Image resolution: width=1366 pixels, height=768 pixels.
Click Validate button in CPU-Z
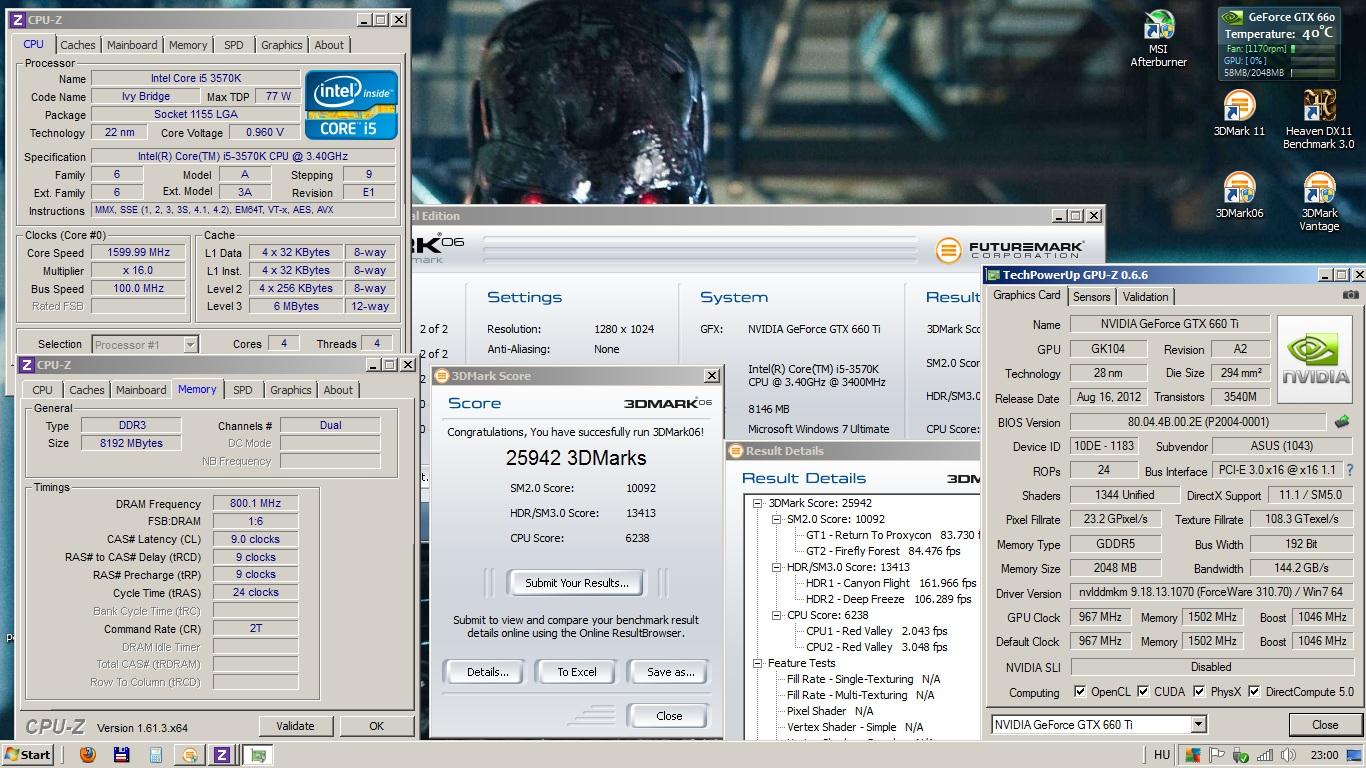click(295, 726)
